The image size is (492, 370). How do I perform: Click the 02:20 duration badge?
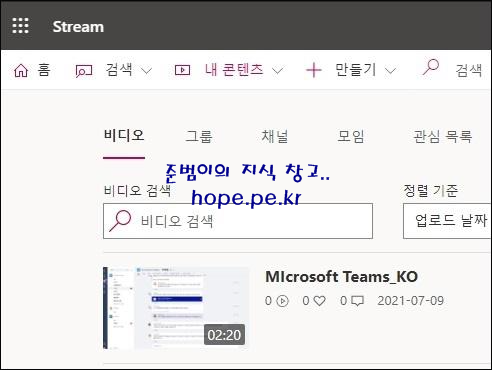(x=224, y=335)
